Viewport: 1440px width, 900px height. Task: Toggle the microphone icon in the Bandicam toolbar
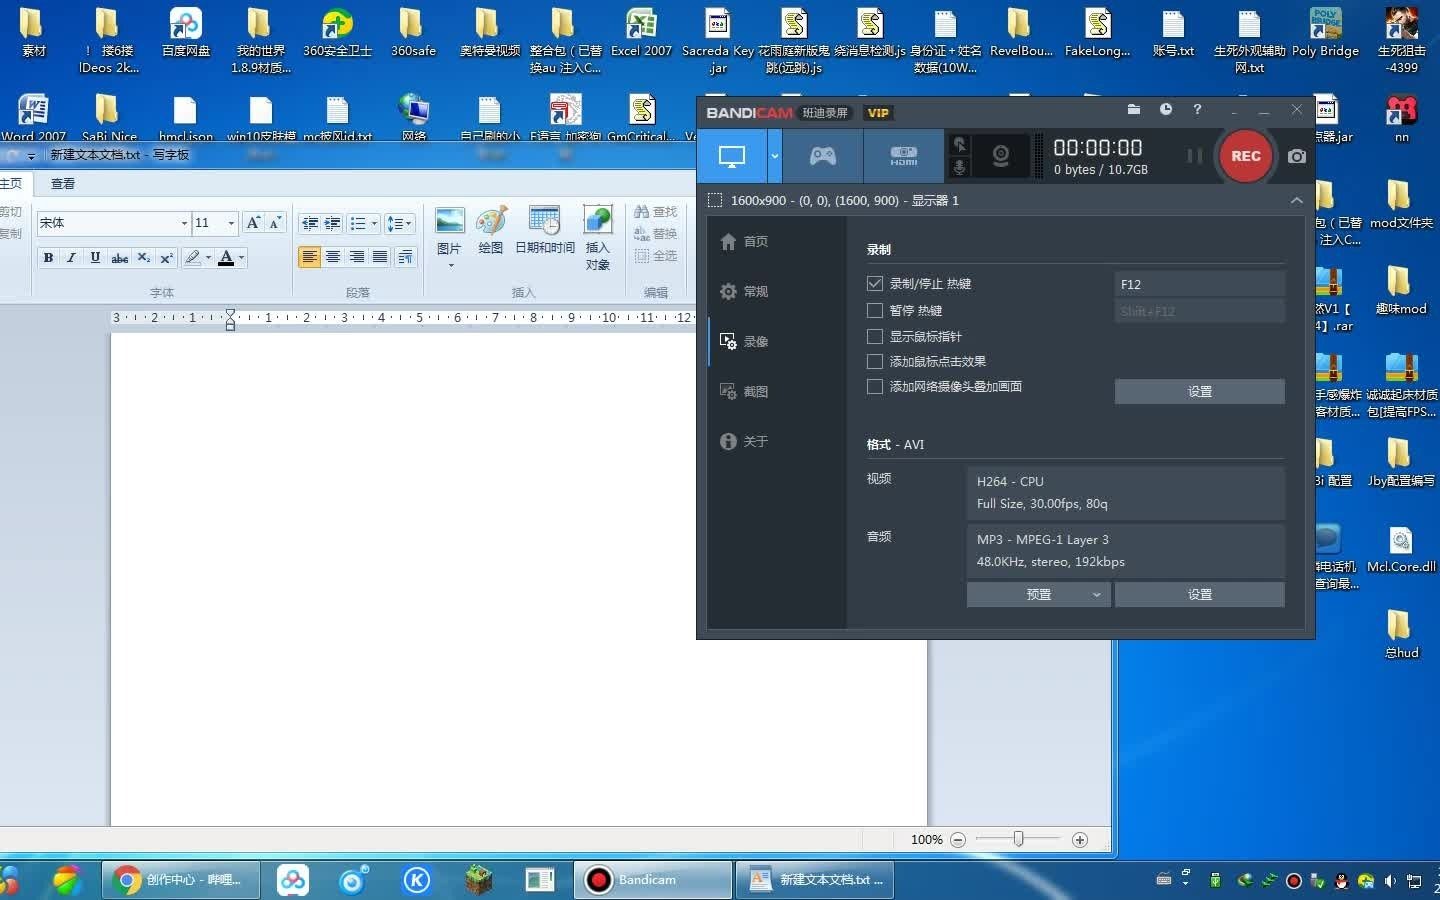tap(960, 168)
